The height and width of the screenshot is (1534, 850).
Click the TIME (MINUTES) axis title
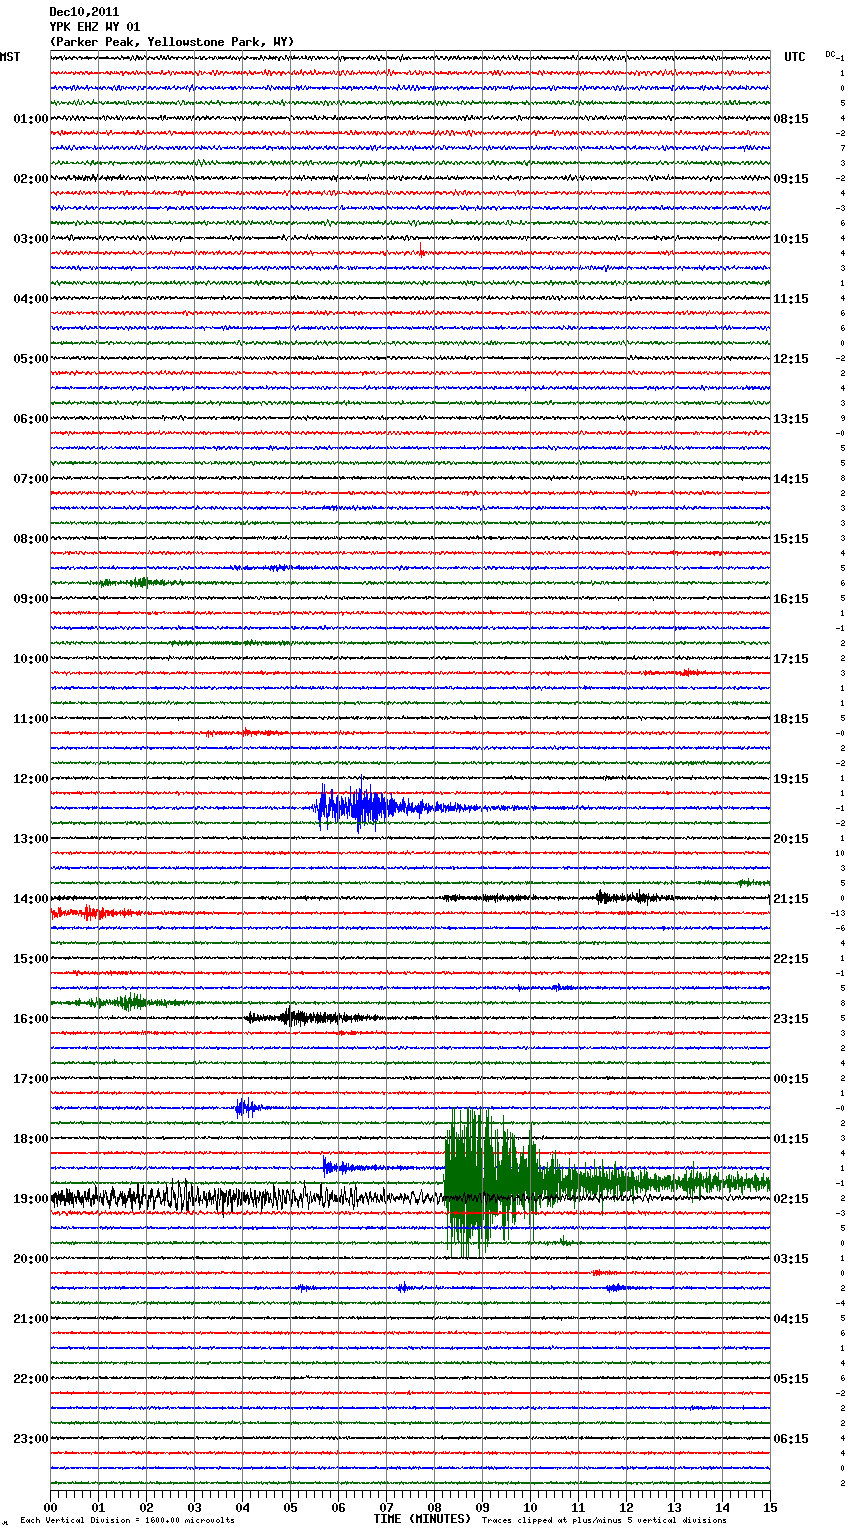point(421,1519)
